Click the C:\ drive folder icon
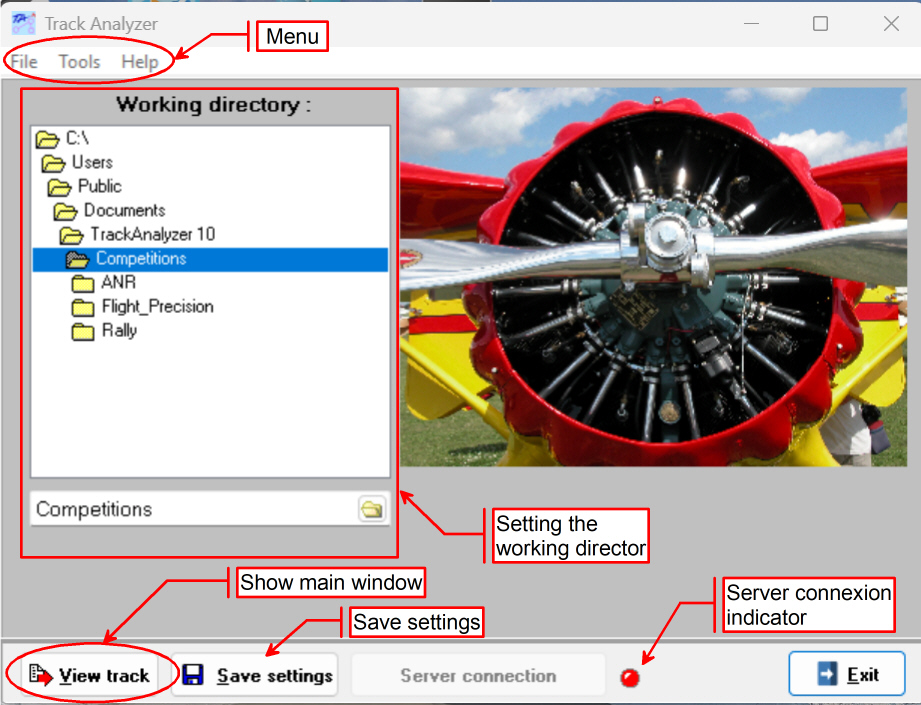Screen dimensions: 921x705 pyautogui.click(x=47, y=138)
